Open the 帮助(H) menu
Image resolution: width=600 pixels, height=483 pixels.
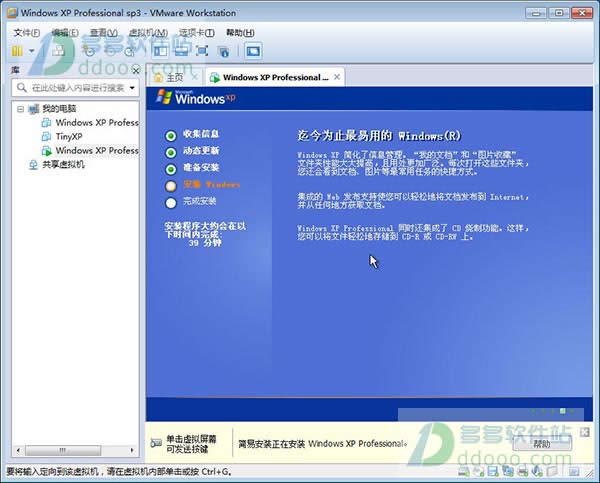[240, 33]
